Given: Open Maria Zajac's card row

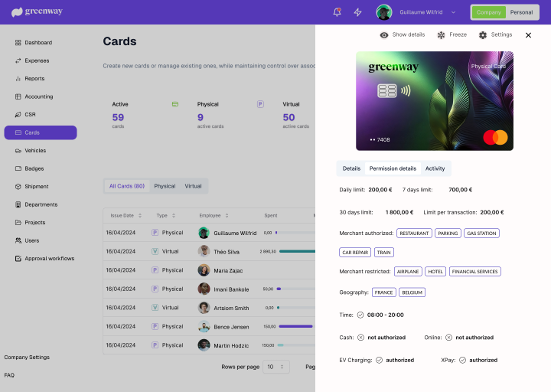Looking at the screenshot, I should tap(209, 270).
